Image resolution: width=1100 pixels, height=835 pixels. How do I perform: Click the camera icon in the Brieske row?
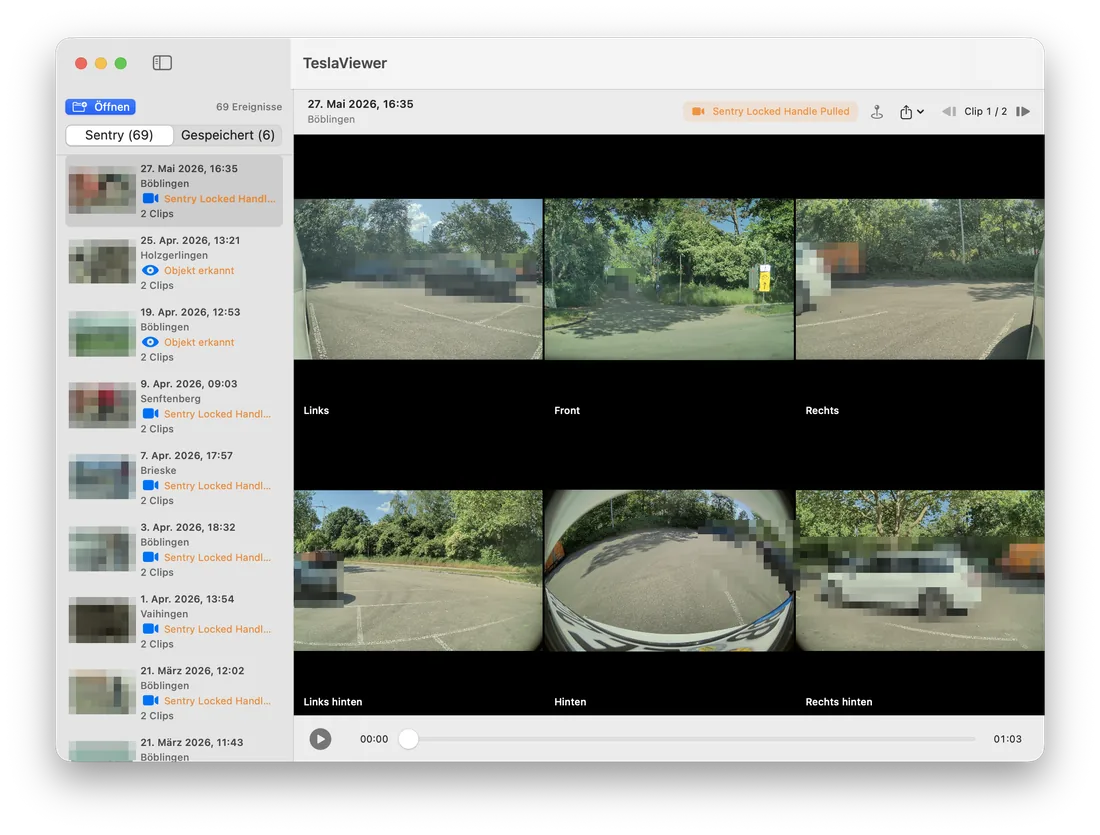point(150,486)
